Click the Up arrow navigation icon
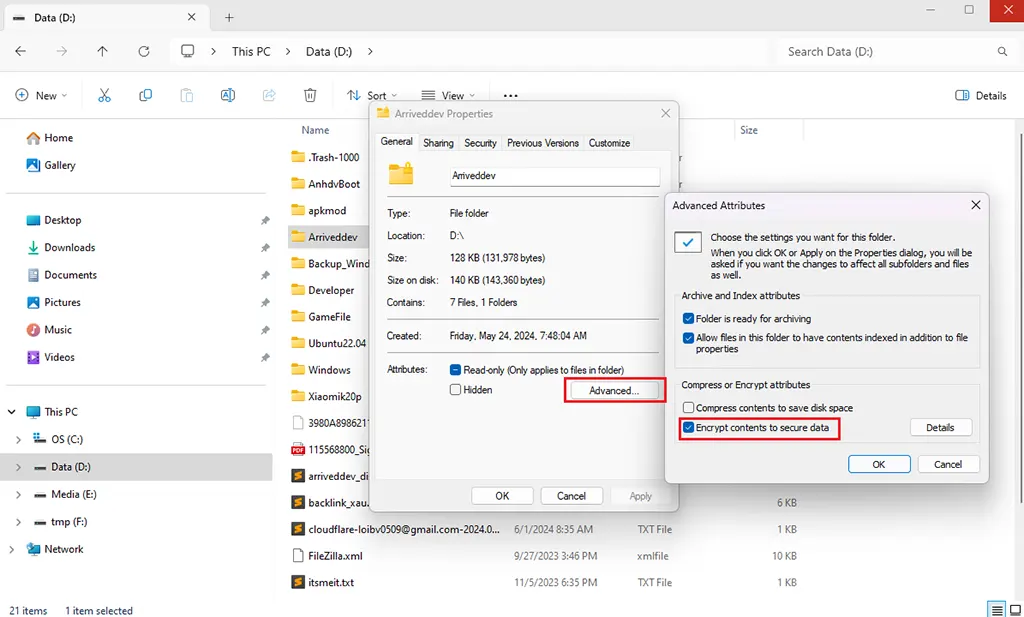This screenshot has height=617, width=1024. 103,51
